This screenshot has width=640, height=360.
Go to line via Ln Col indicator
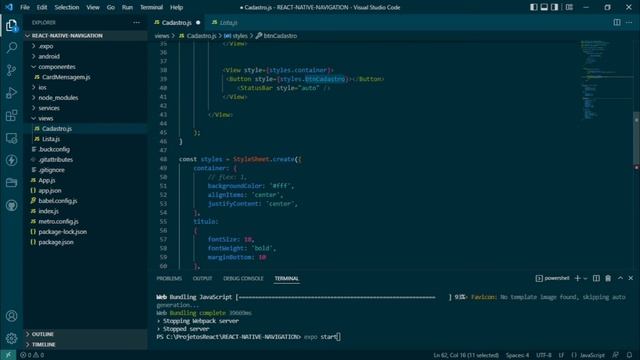(466, 355)
